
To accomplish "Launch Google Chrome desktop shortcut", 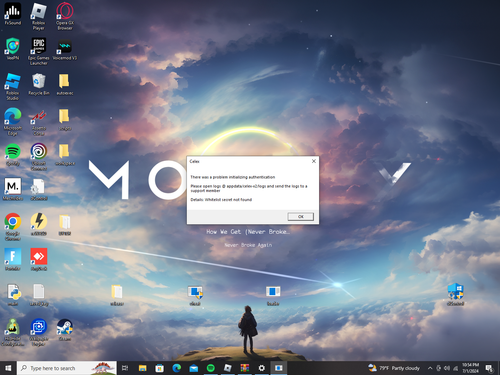I will [x=13, y=227].
